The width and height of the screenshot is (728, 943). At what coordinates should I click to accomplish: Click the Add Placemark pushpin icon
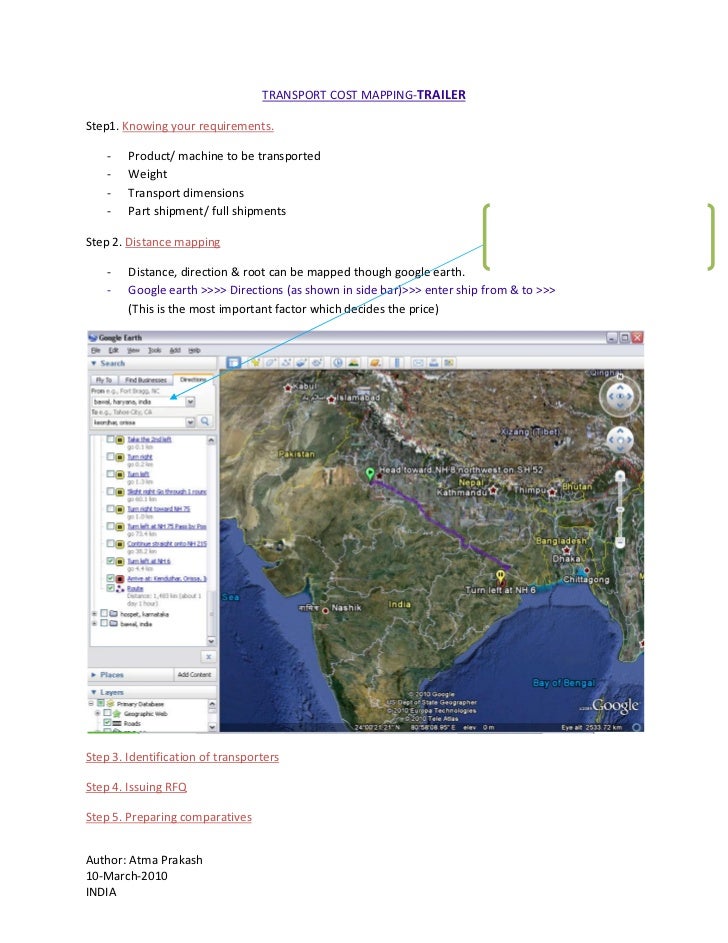[x=256, y=362]
